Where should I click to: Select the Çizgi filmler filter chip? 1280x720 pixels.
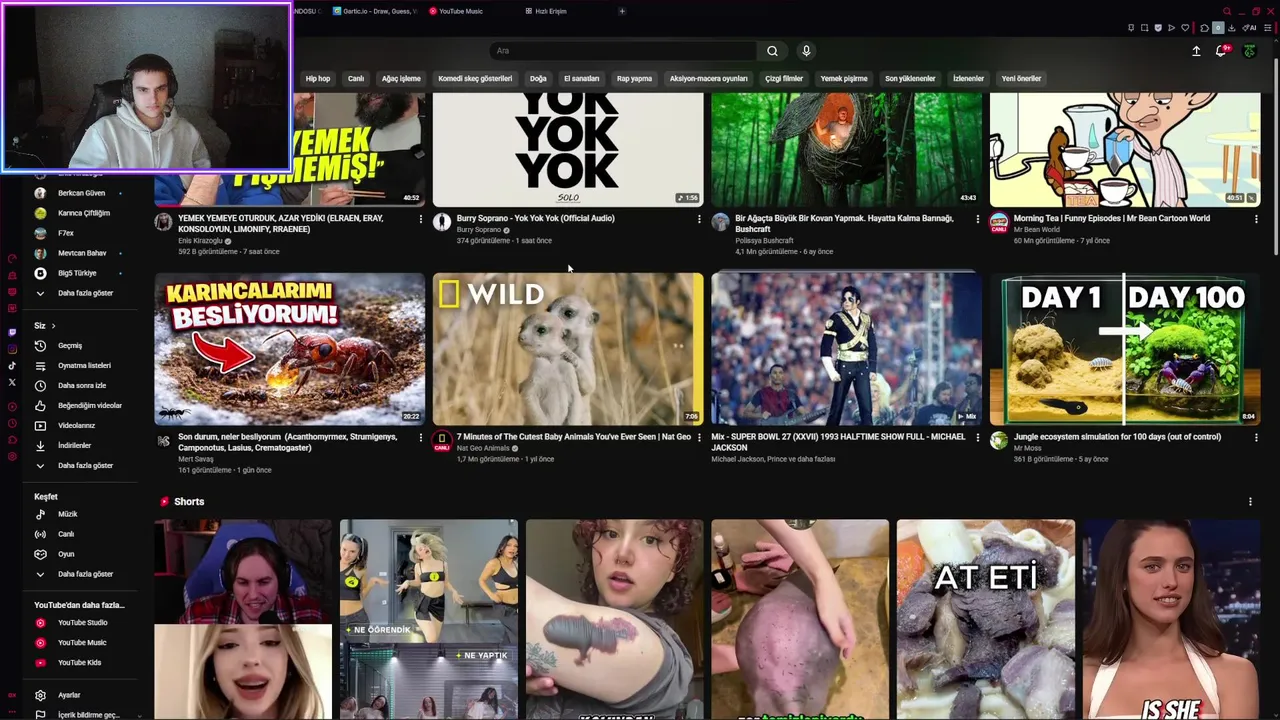tap(784, 78)
